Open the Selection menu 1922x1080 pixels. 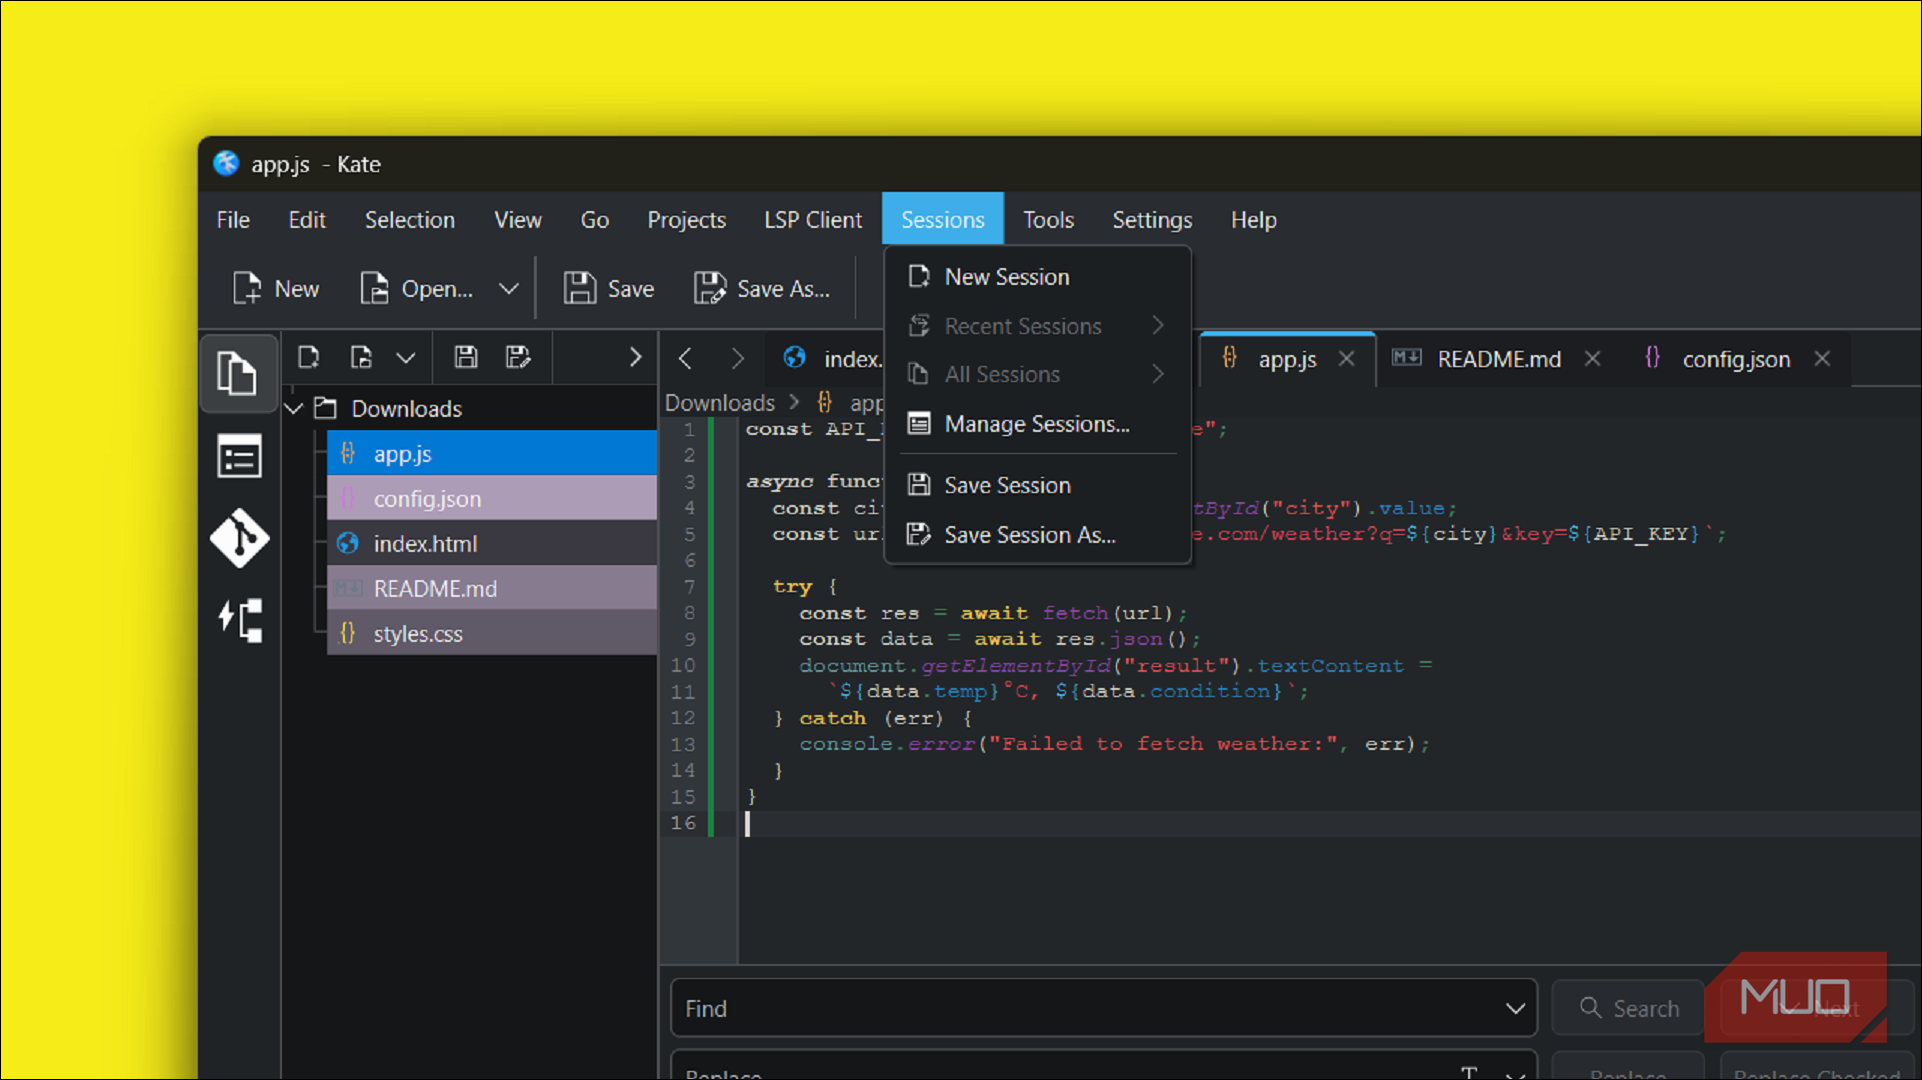coord(410,220)
